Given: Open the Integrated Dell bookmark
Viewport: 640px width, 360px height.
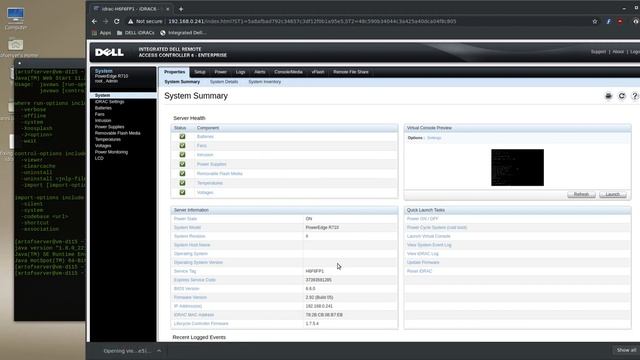Looking at the screenshot, I should pyautogui.click(x=183, y=33).
